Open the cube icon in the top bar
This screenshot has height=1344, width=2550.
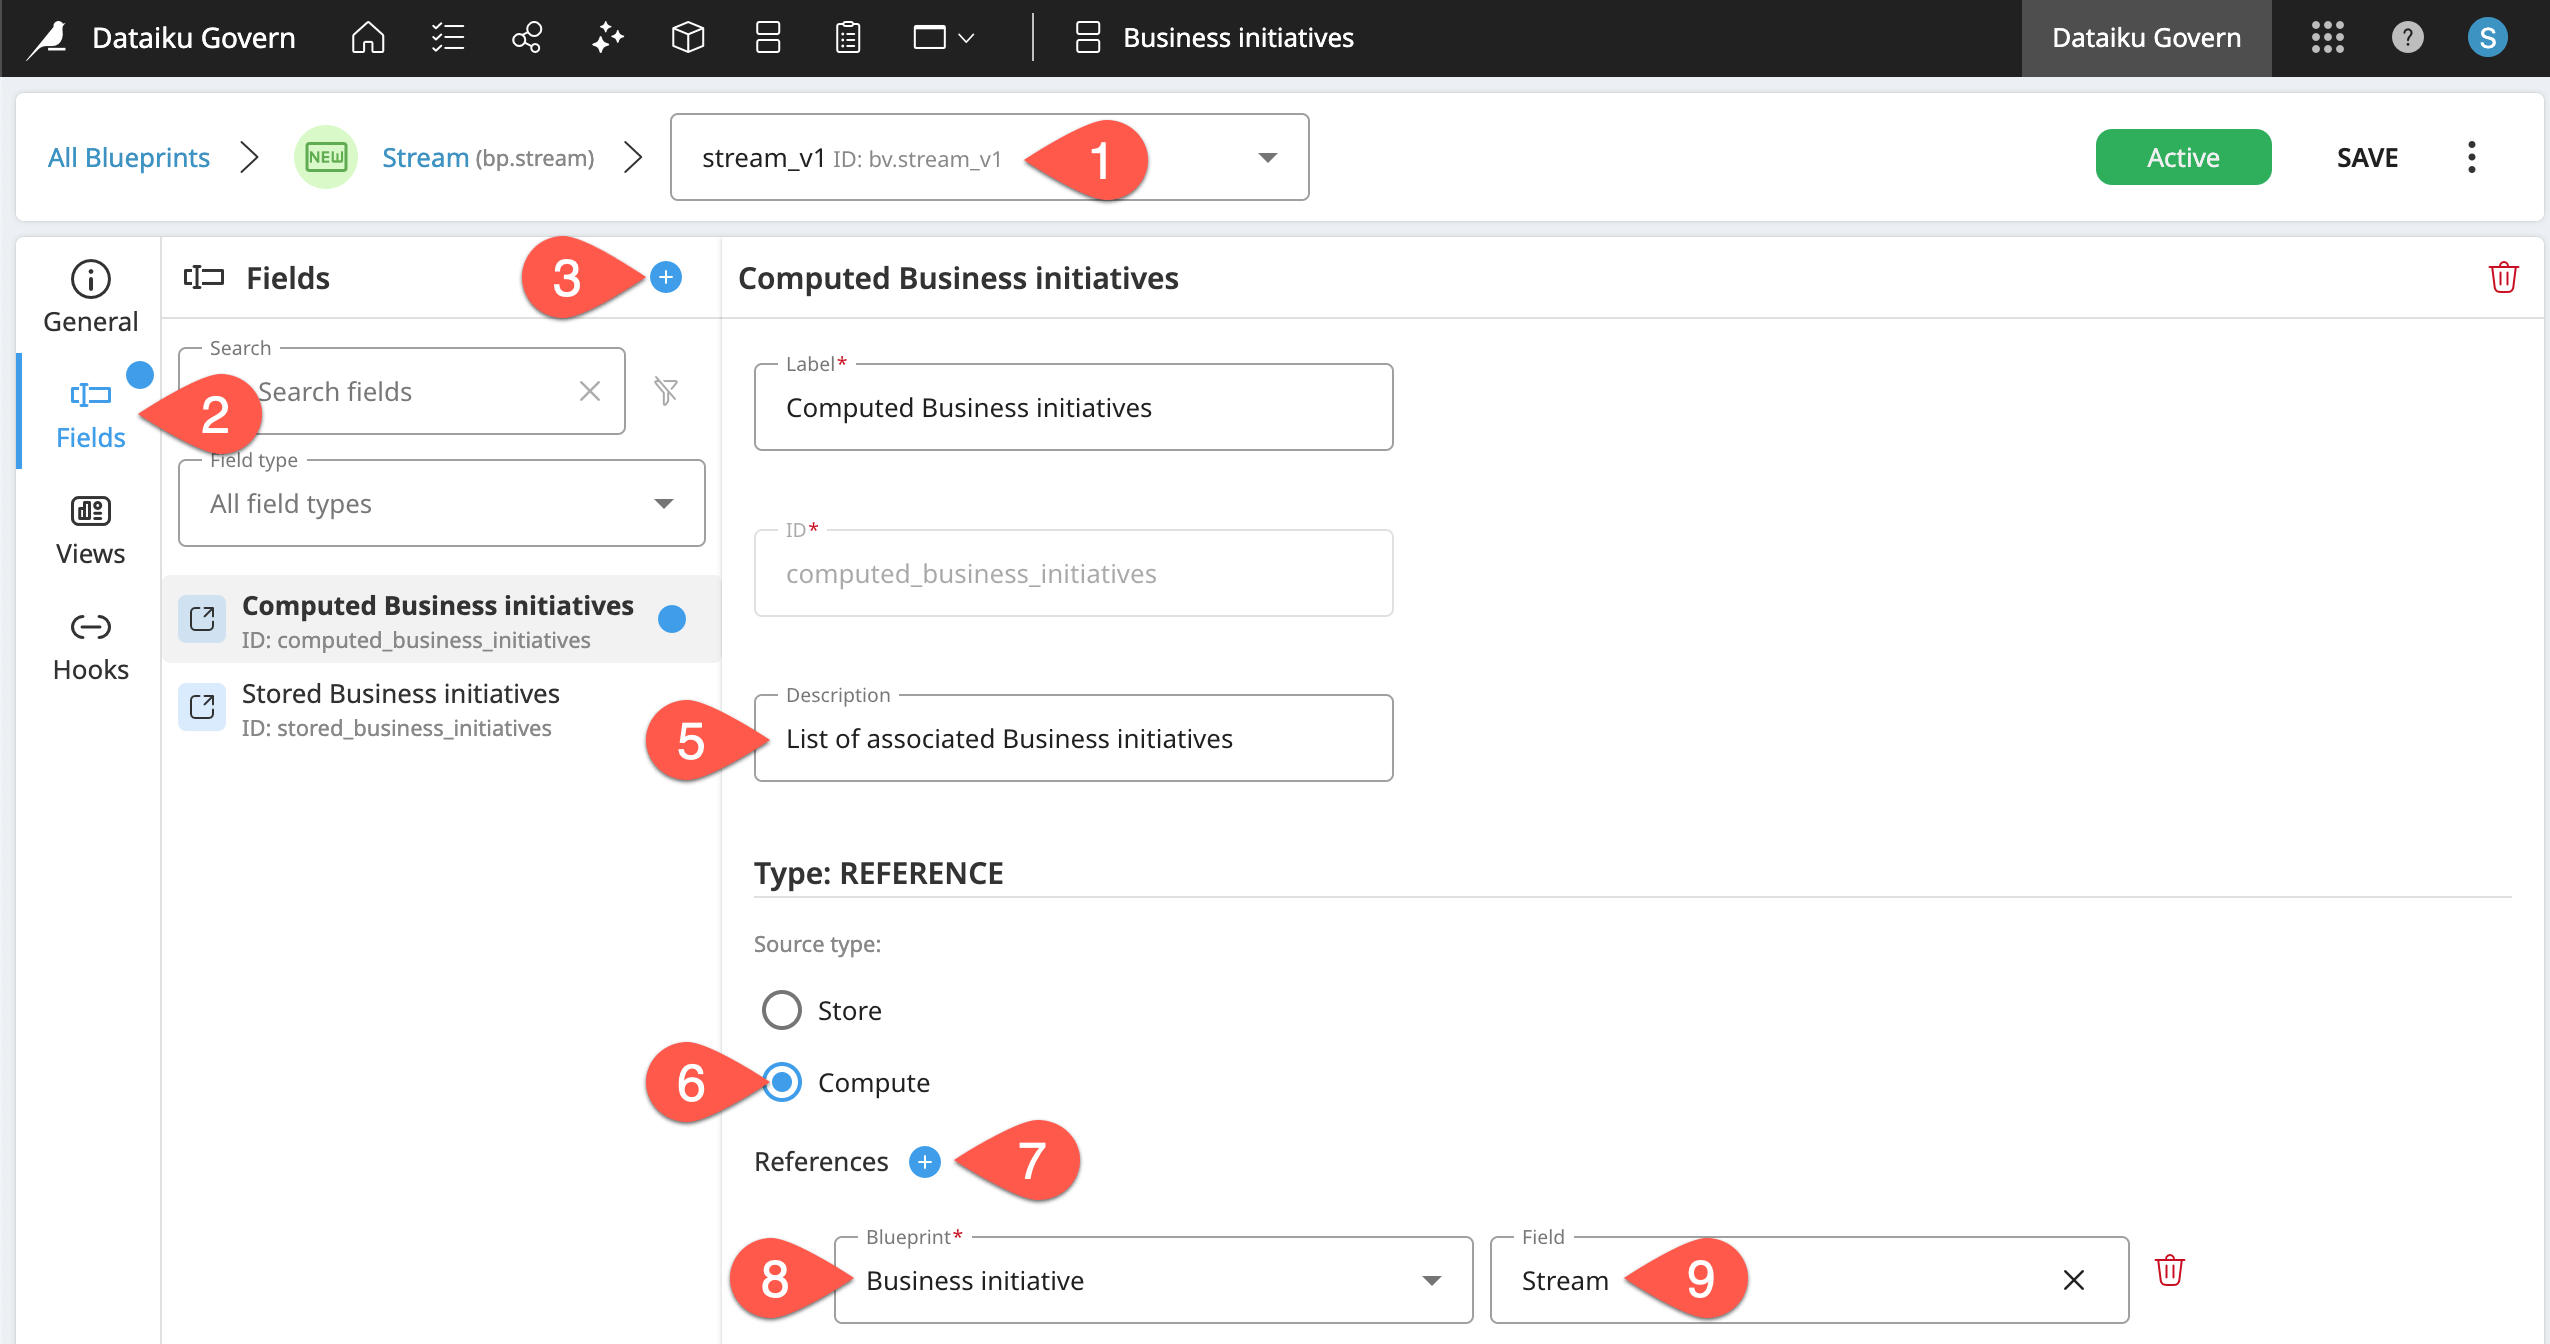point(687,38)
